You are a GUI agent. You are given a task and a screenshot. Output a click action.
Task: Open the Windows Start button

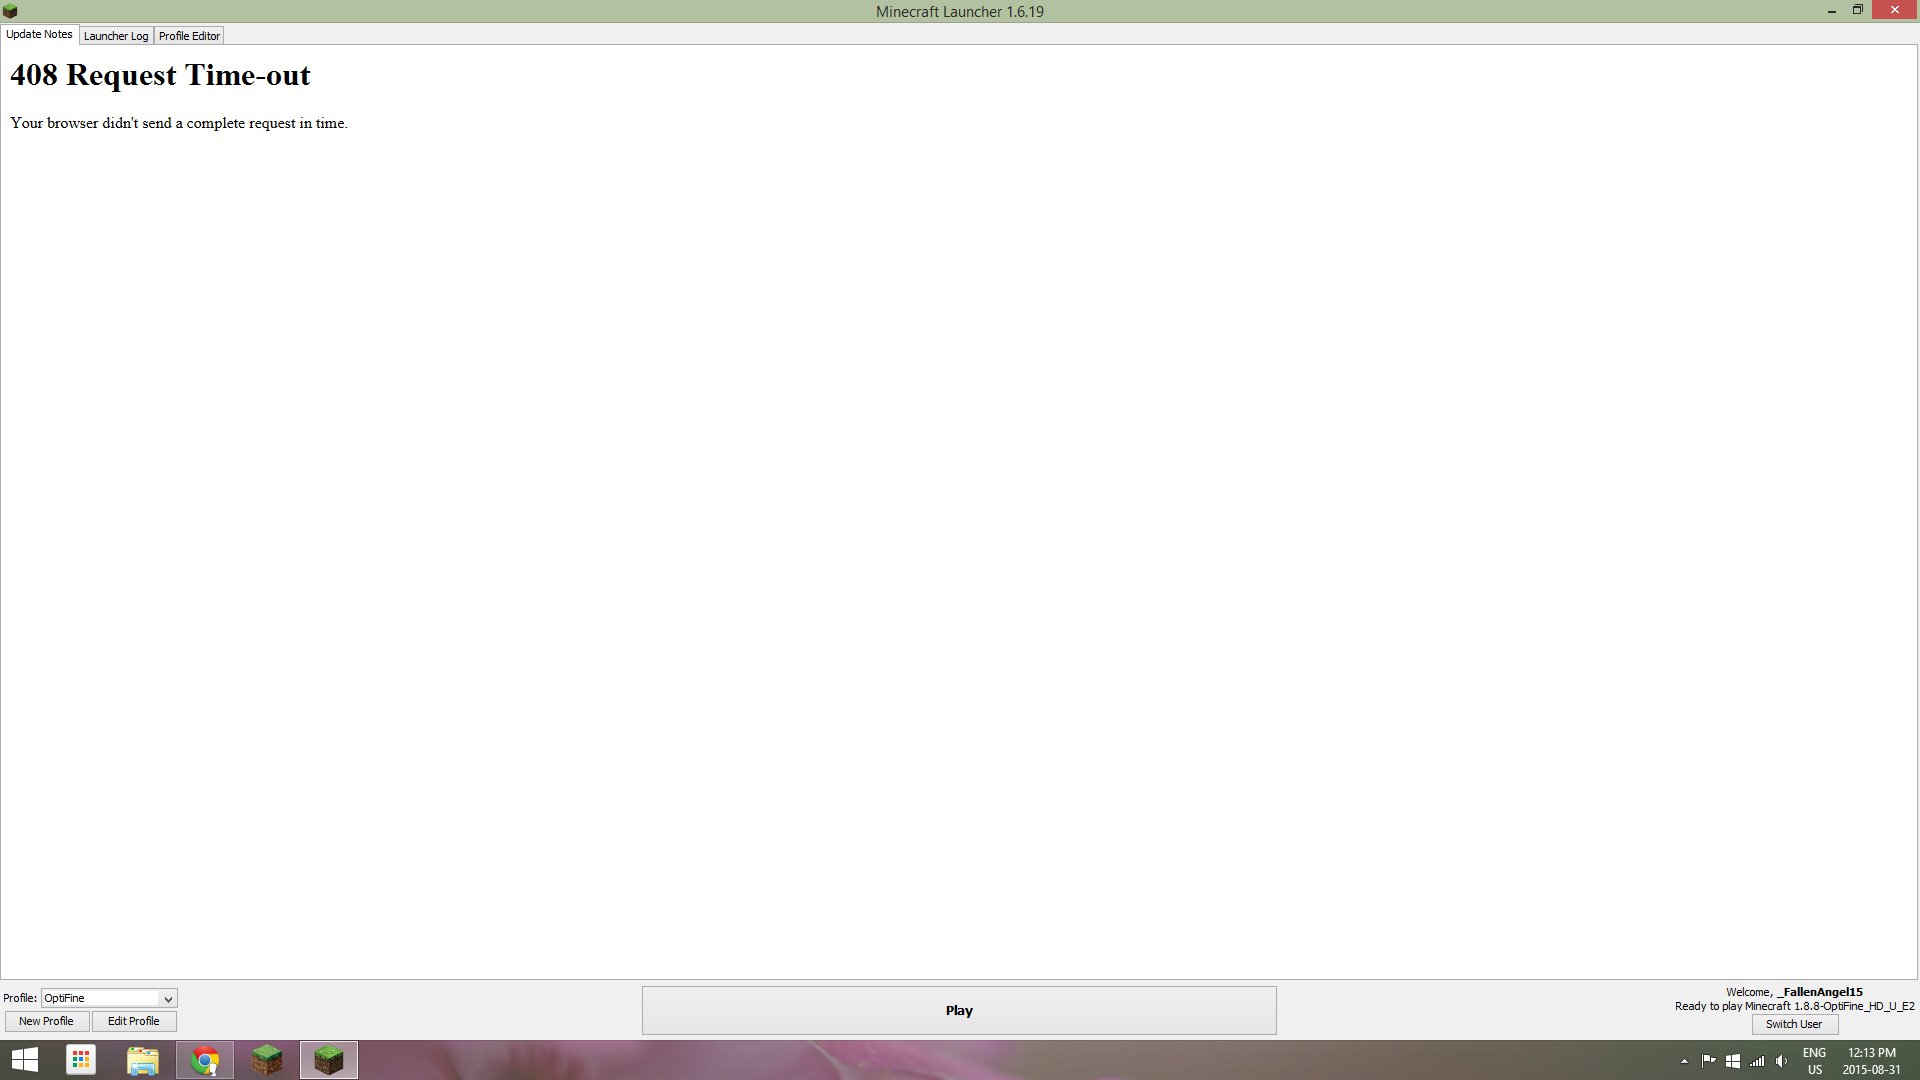pos(25,1060)
